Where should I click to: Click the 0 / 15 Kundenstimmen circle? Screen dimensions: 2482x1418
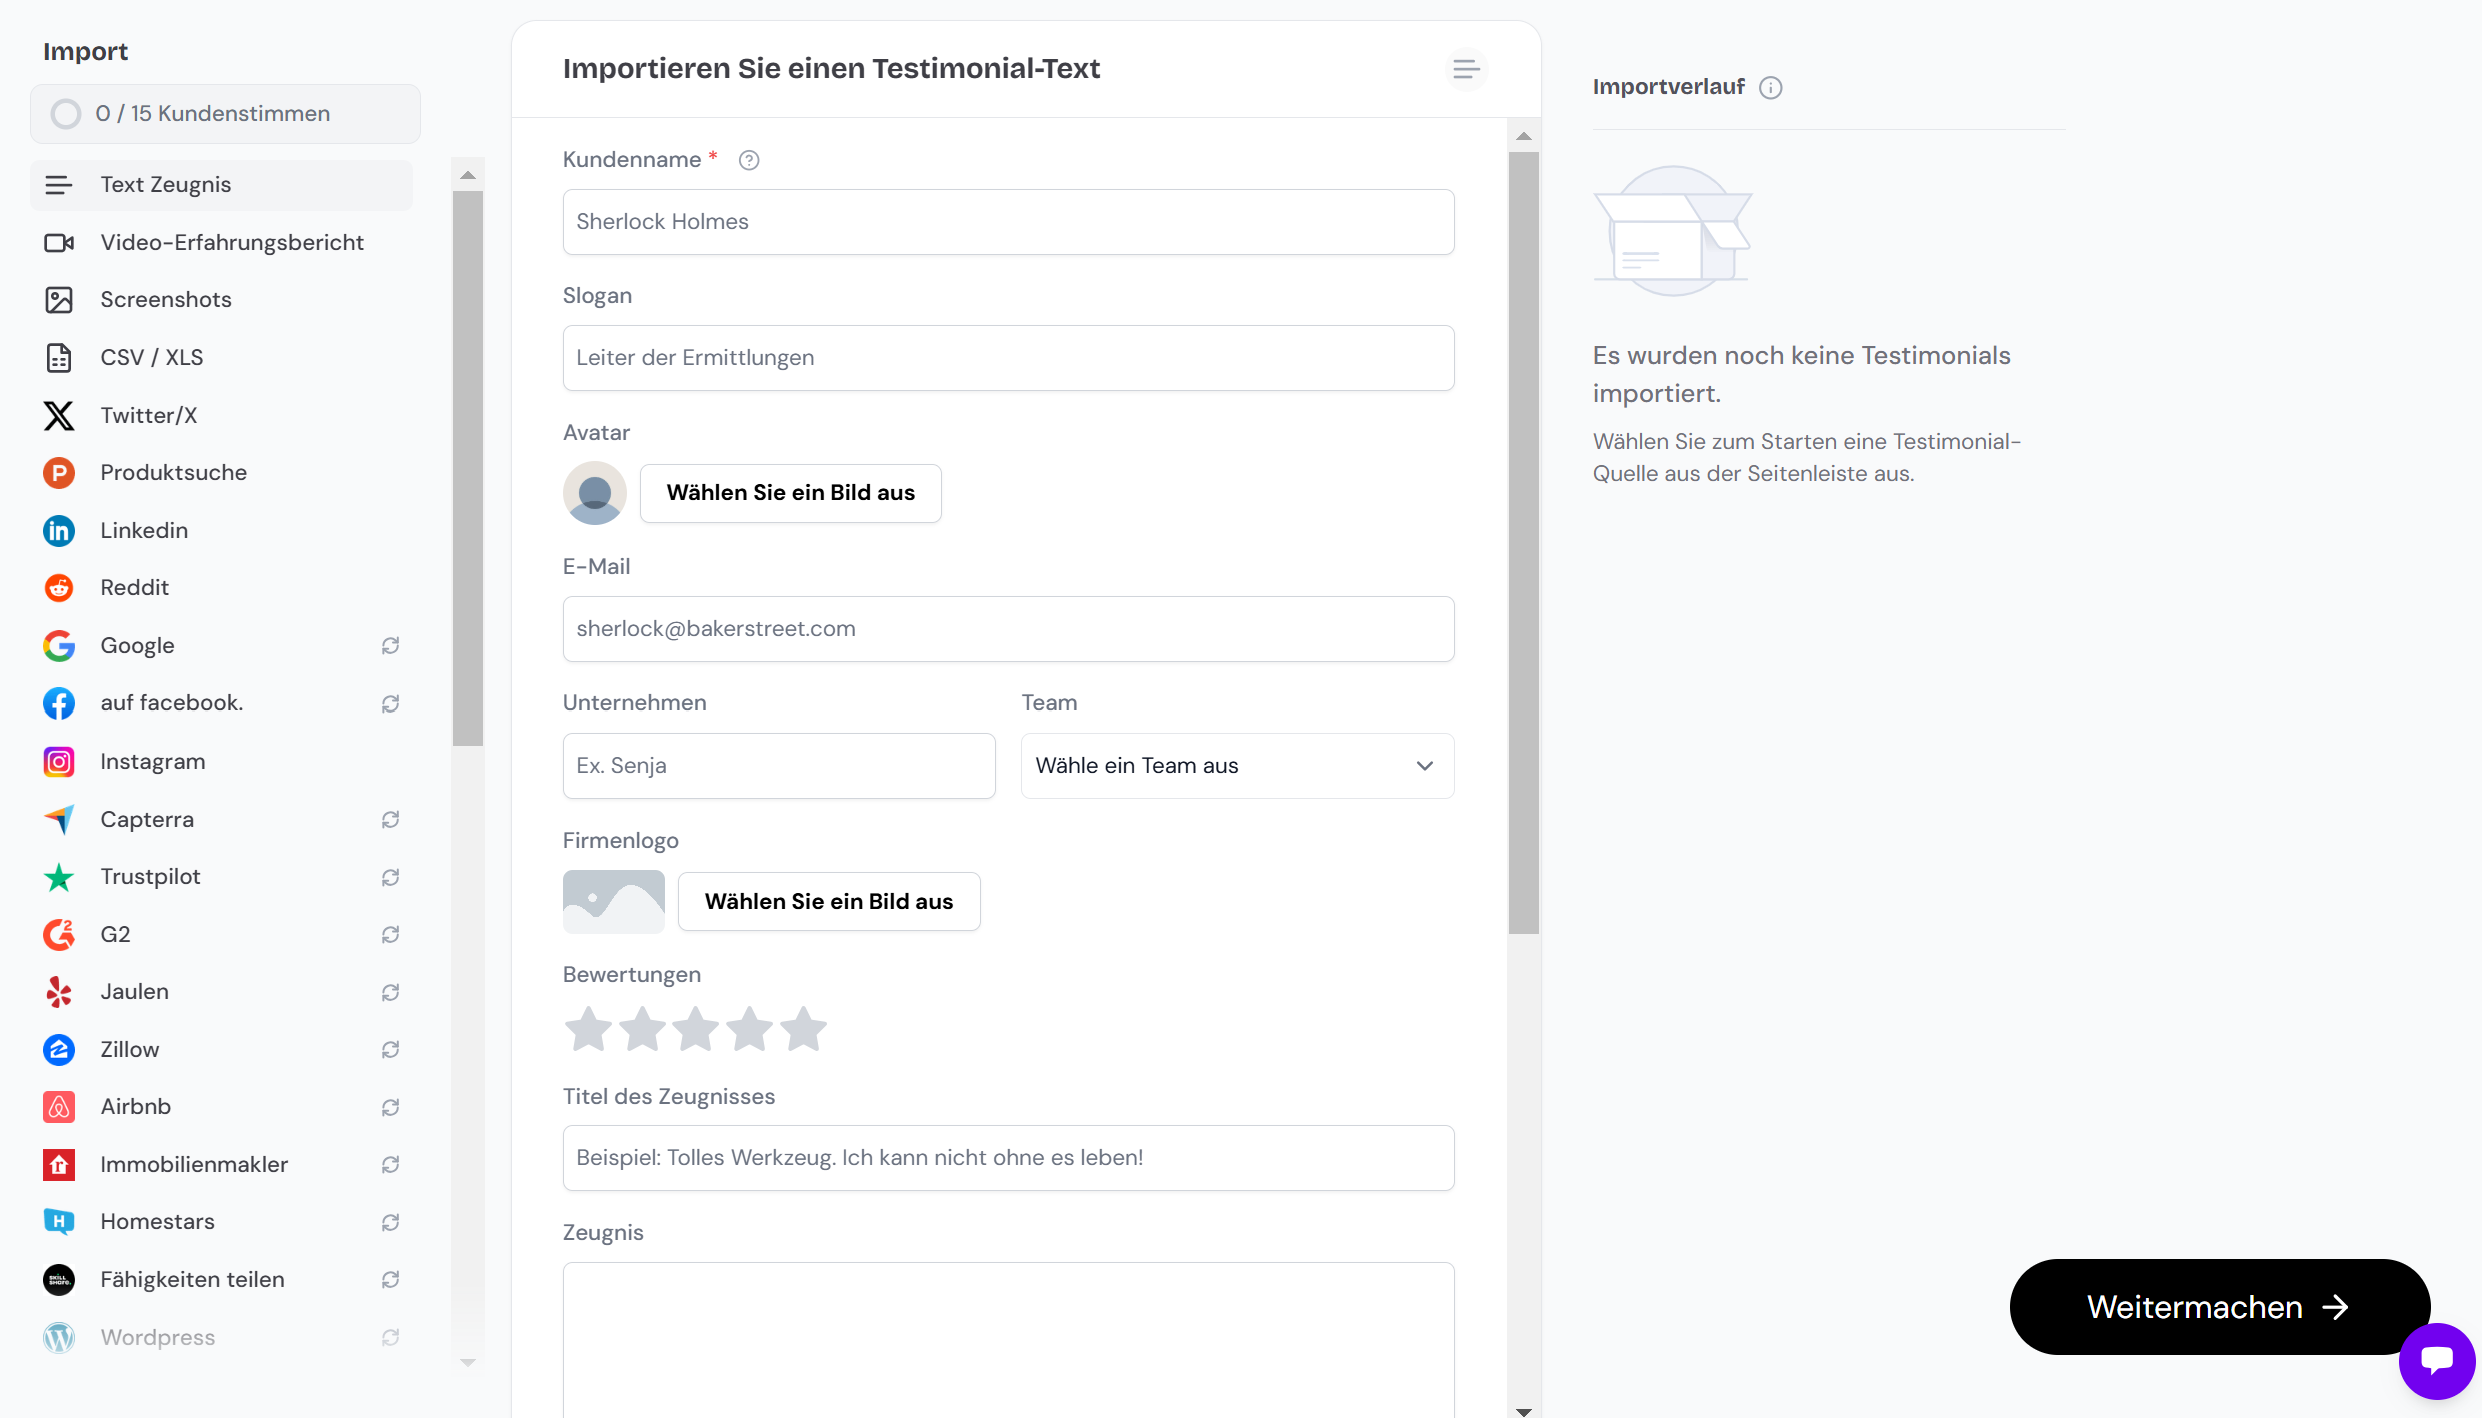pos(66,114)
